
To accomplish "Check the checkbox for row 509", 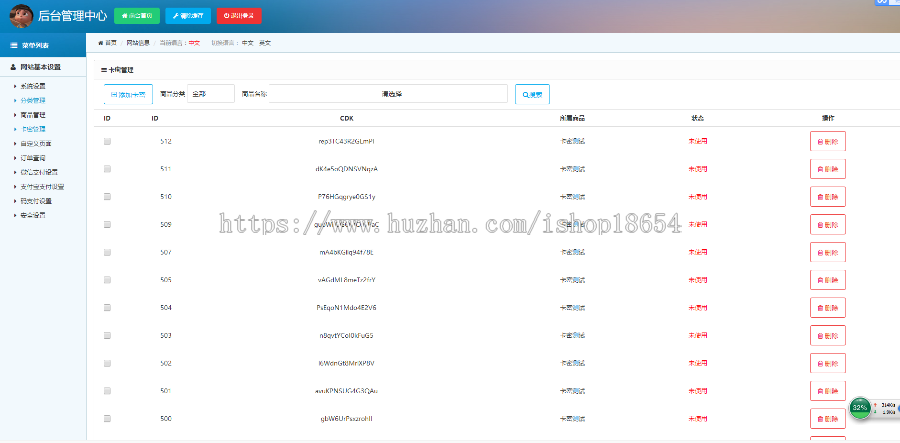I will [107, 224].
